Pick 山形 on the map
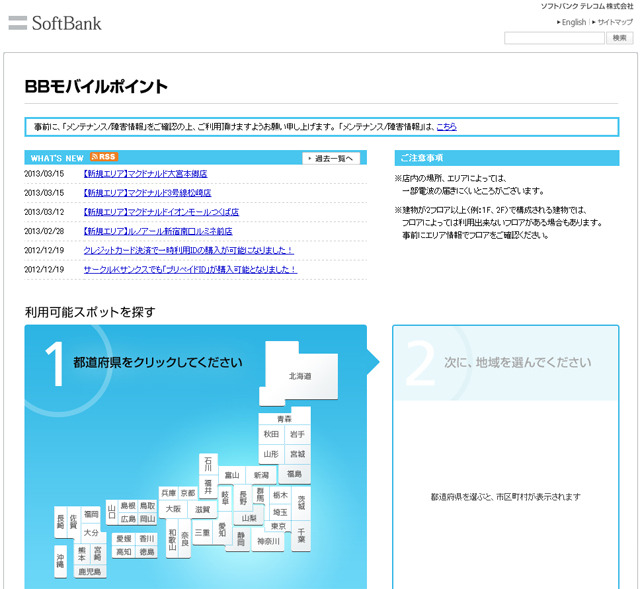Image resolution: width=640 pixels, height=589 pixels. (271, 454)
